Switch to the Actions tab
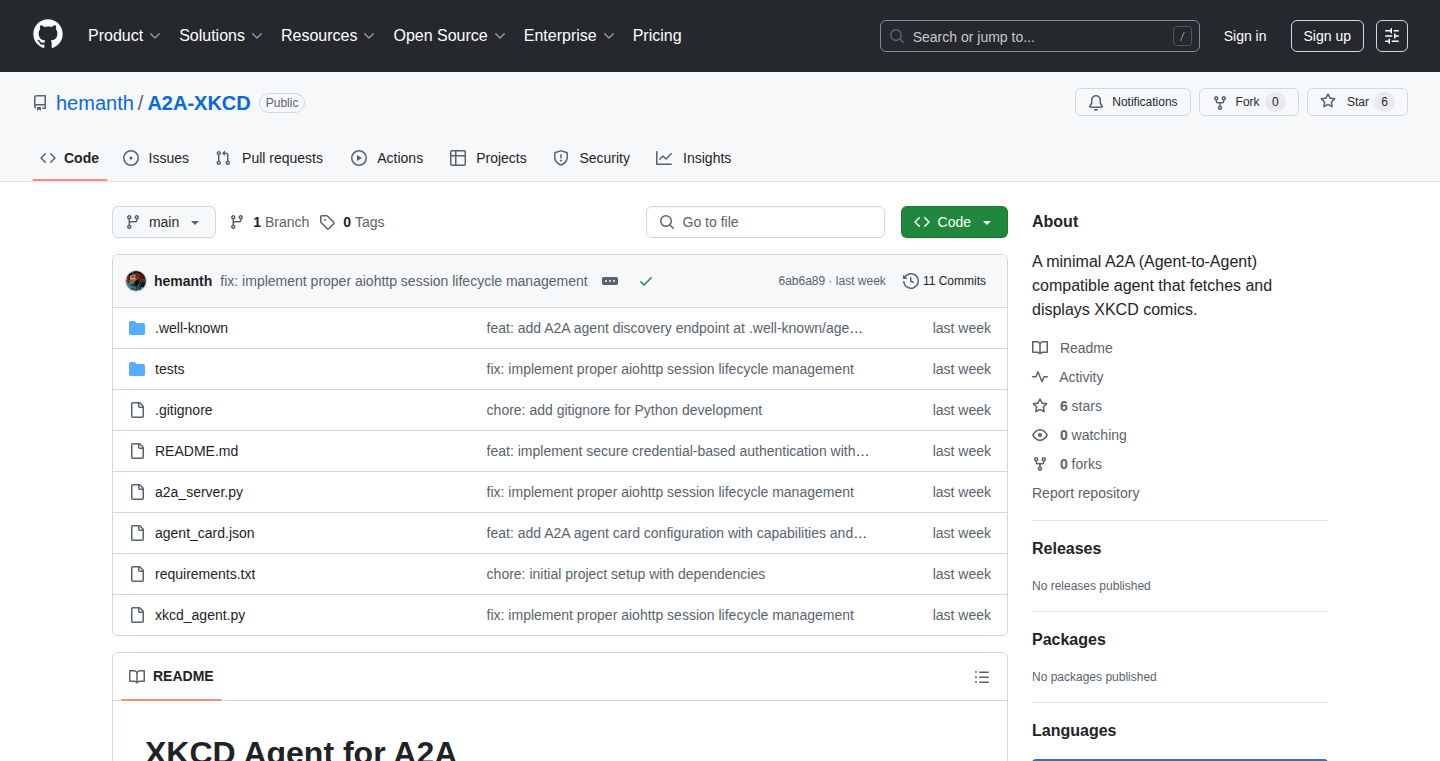Screen dimensions: 1440x761 387,158
